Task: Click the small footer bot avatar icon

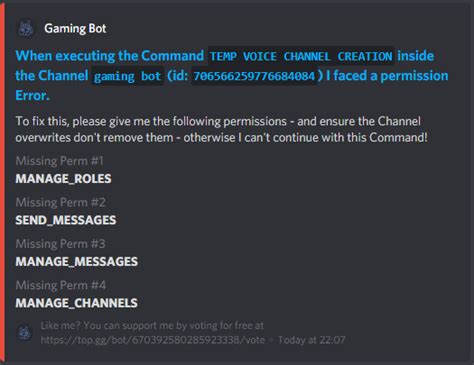Action: [24, 333]
